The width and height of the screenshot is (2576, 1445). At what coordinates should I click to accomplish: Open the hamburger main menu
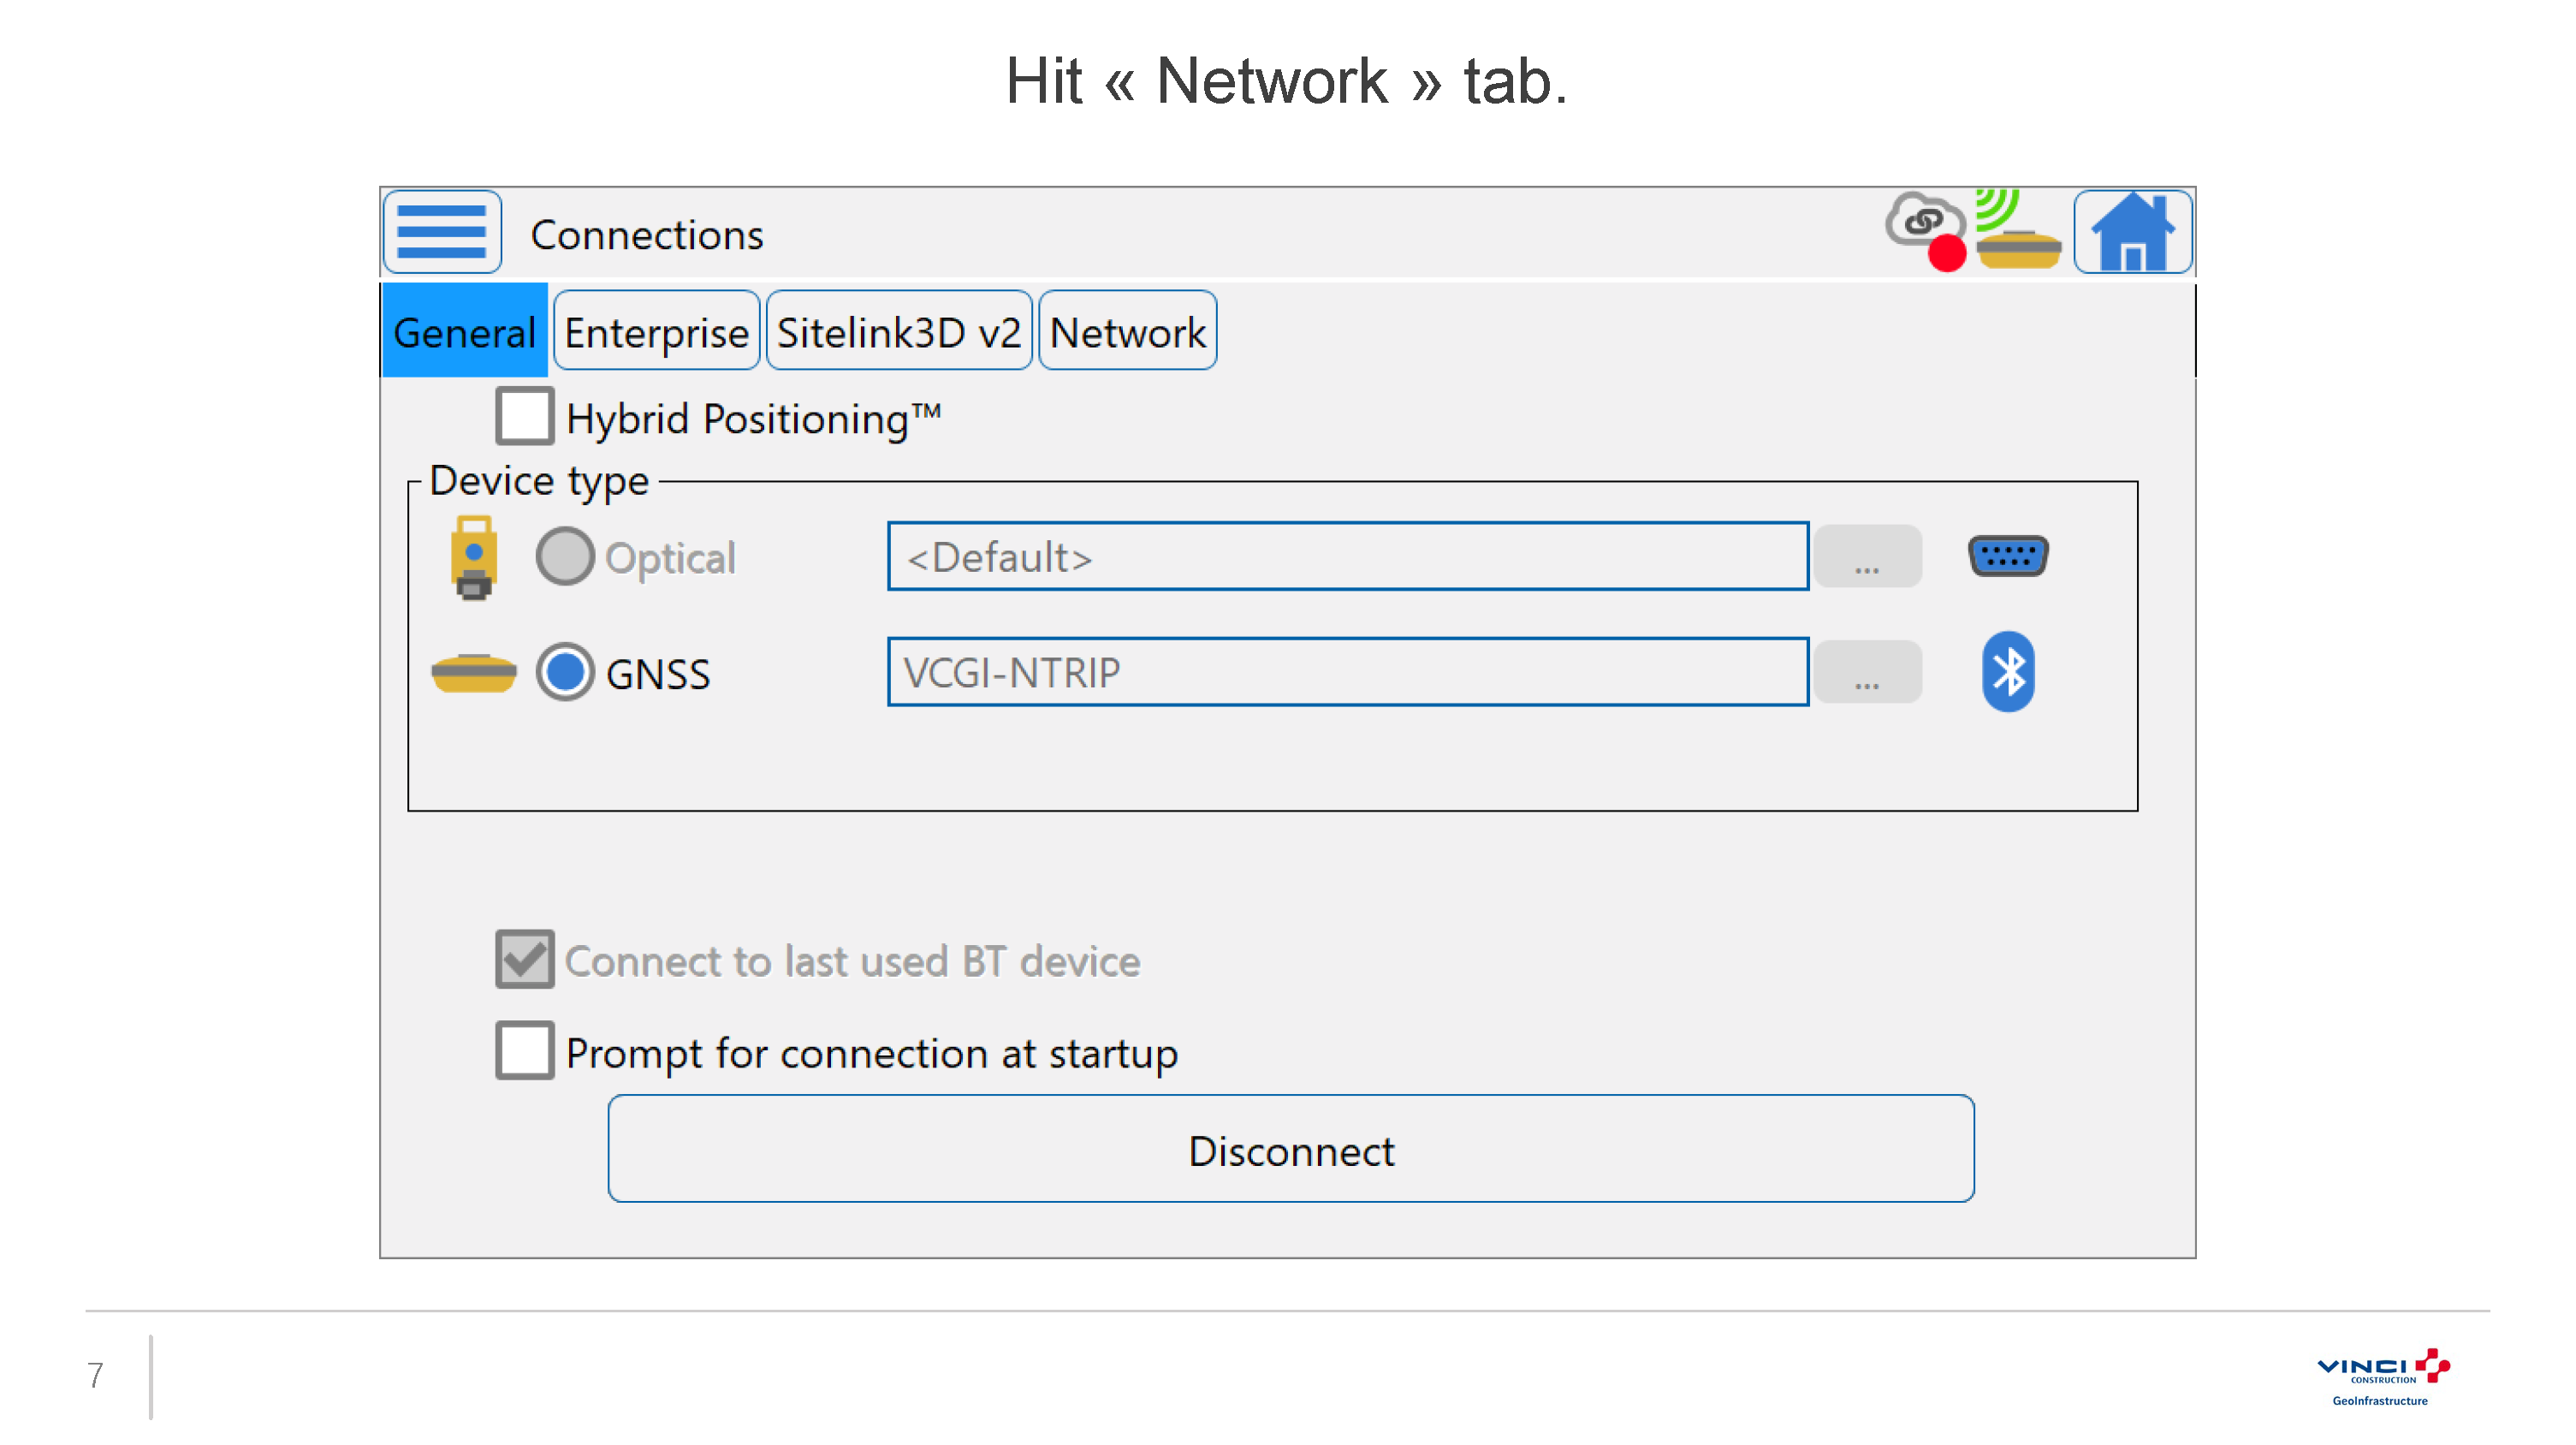point(442,232)
